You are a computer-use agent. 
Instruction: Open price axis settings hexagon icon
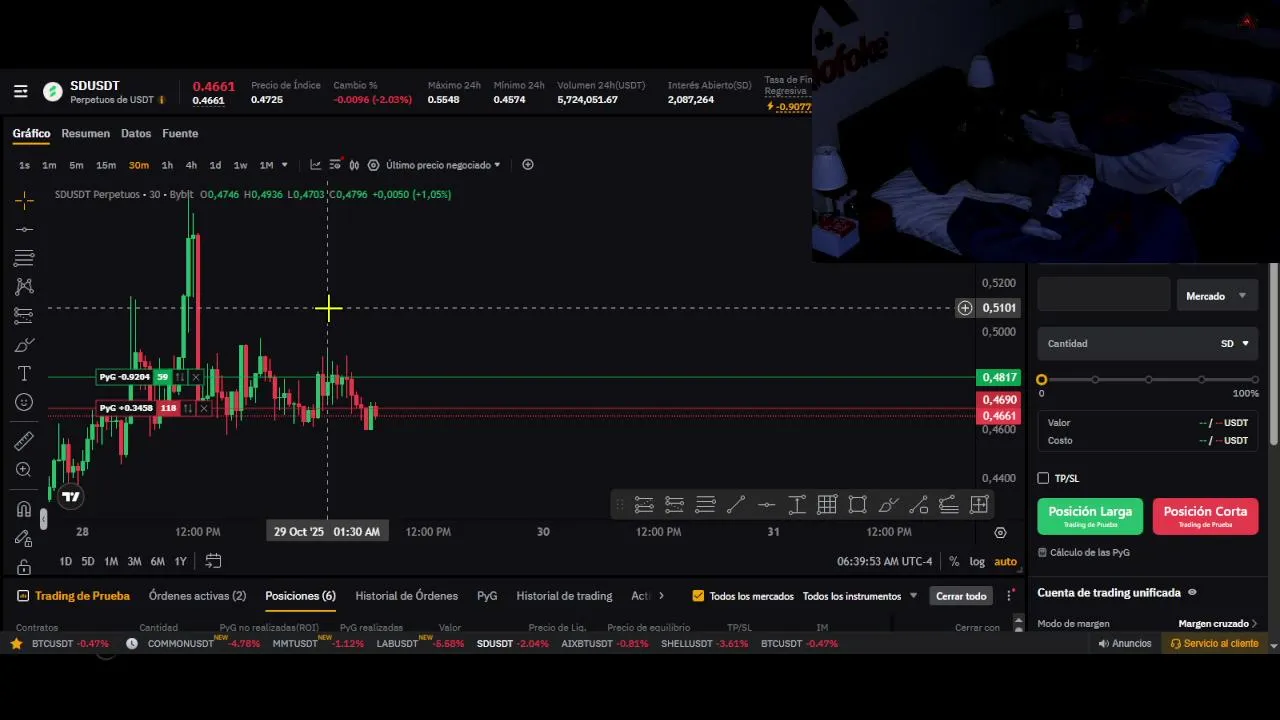(1000, 532)
